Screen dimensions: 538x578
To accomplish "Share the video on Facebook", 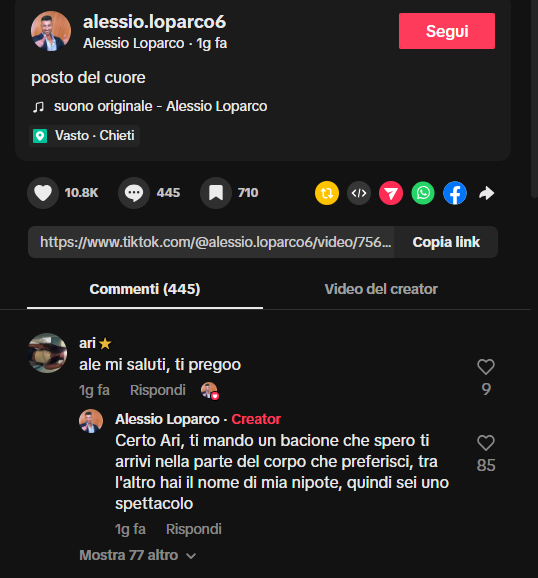I will [x=455, y=193].
